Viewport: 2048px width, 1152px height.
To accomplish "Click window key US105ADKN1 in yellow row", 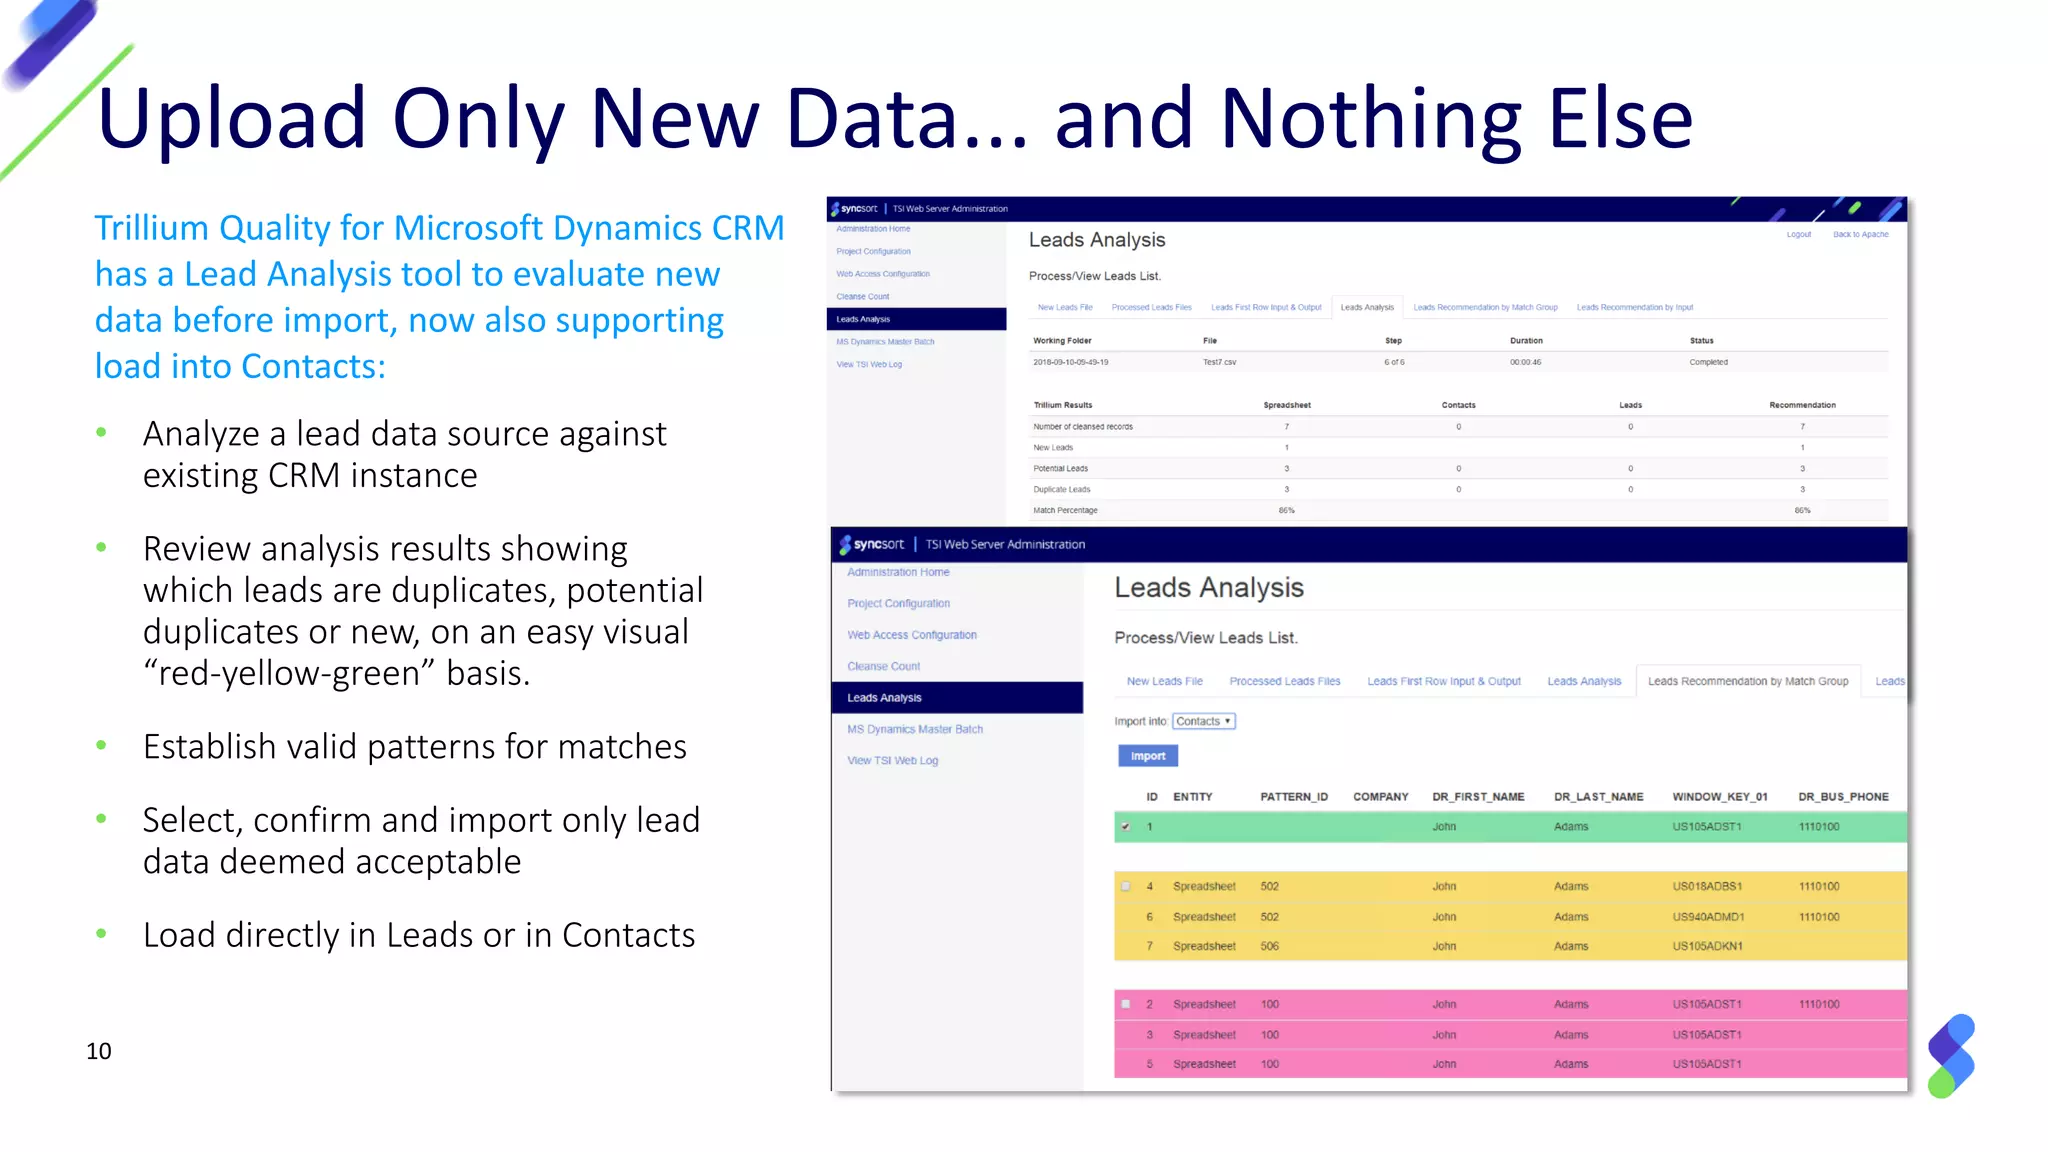I will pos(1707,946).
